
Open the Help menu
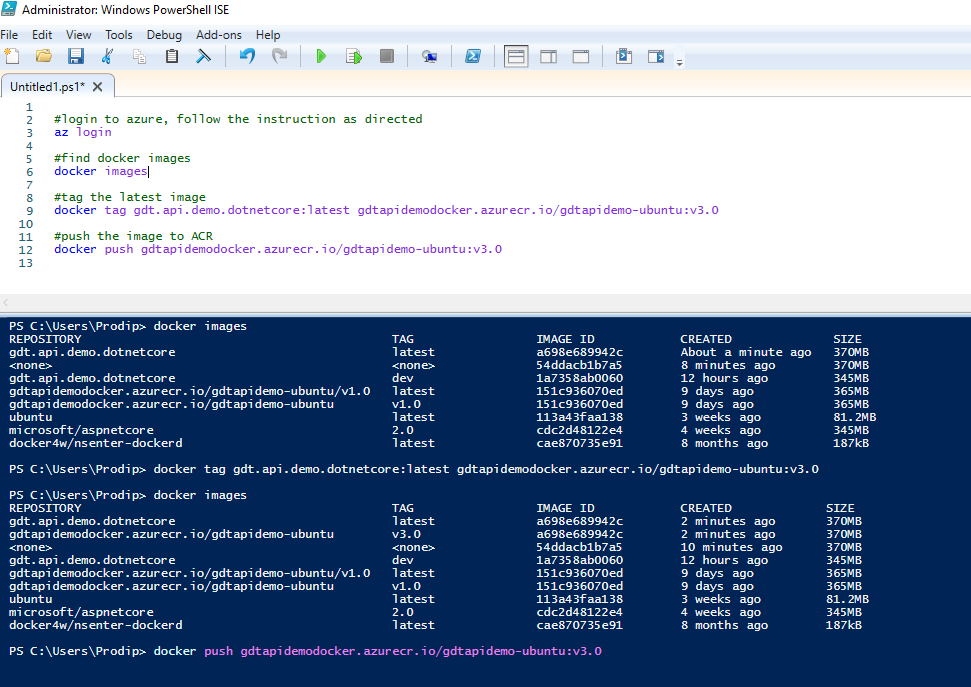pos(268,35)
